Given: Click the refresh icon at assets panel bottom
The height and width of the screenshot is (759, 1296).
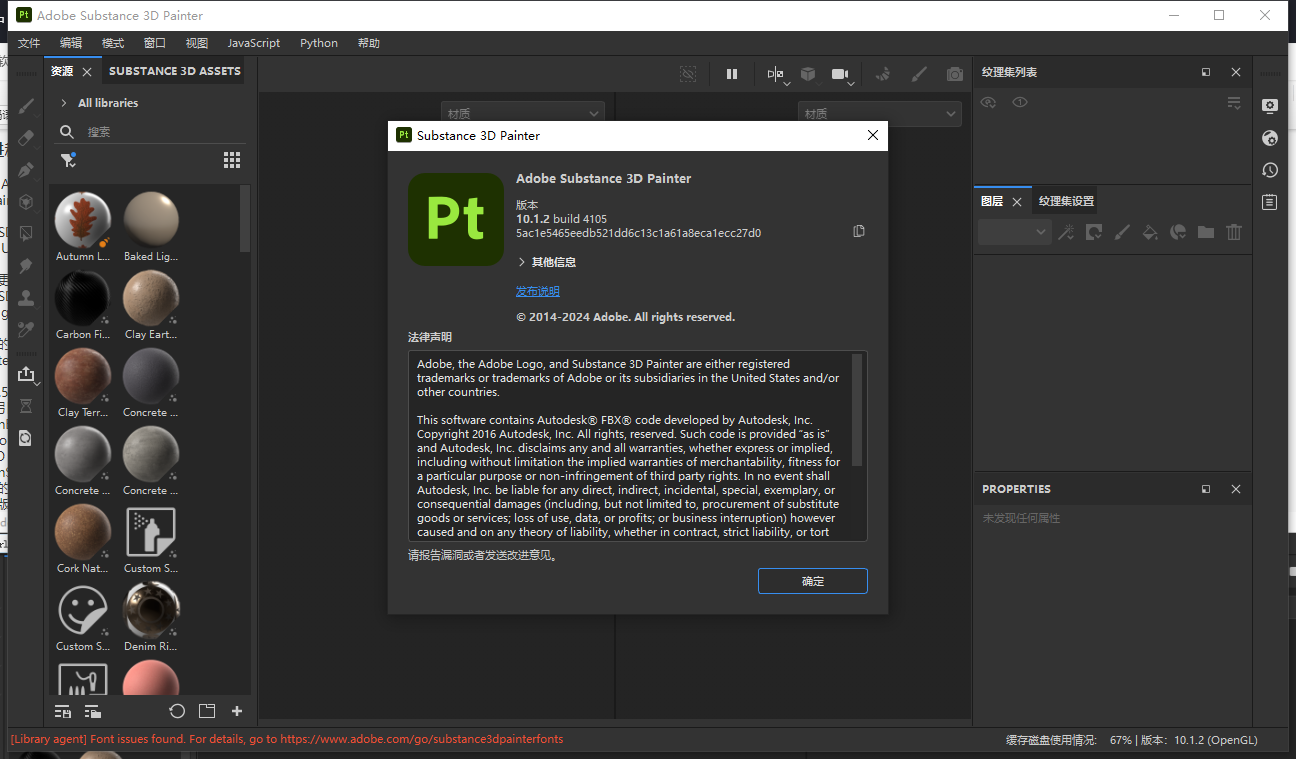Looking at the screenshot, I should click(177, 711).
